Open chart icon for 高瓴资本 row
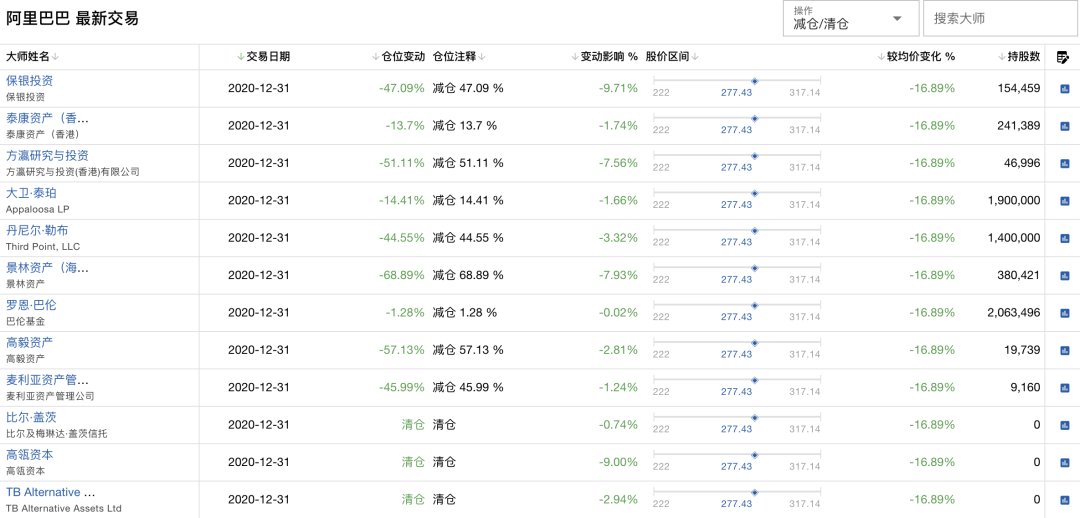 1064,463
